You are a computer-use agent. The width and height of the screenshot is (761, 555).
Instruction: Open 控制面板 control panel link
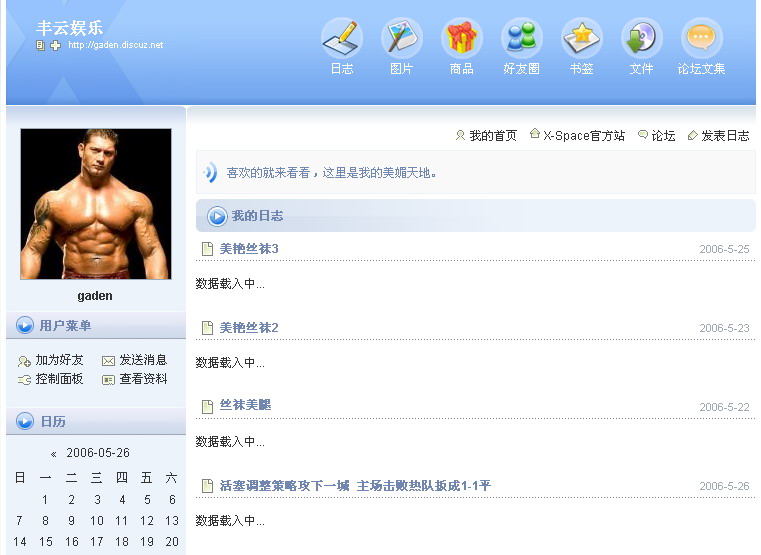click(x=59, y=379)
